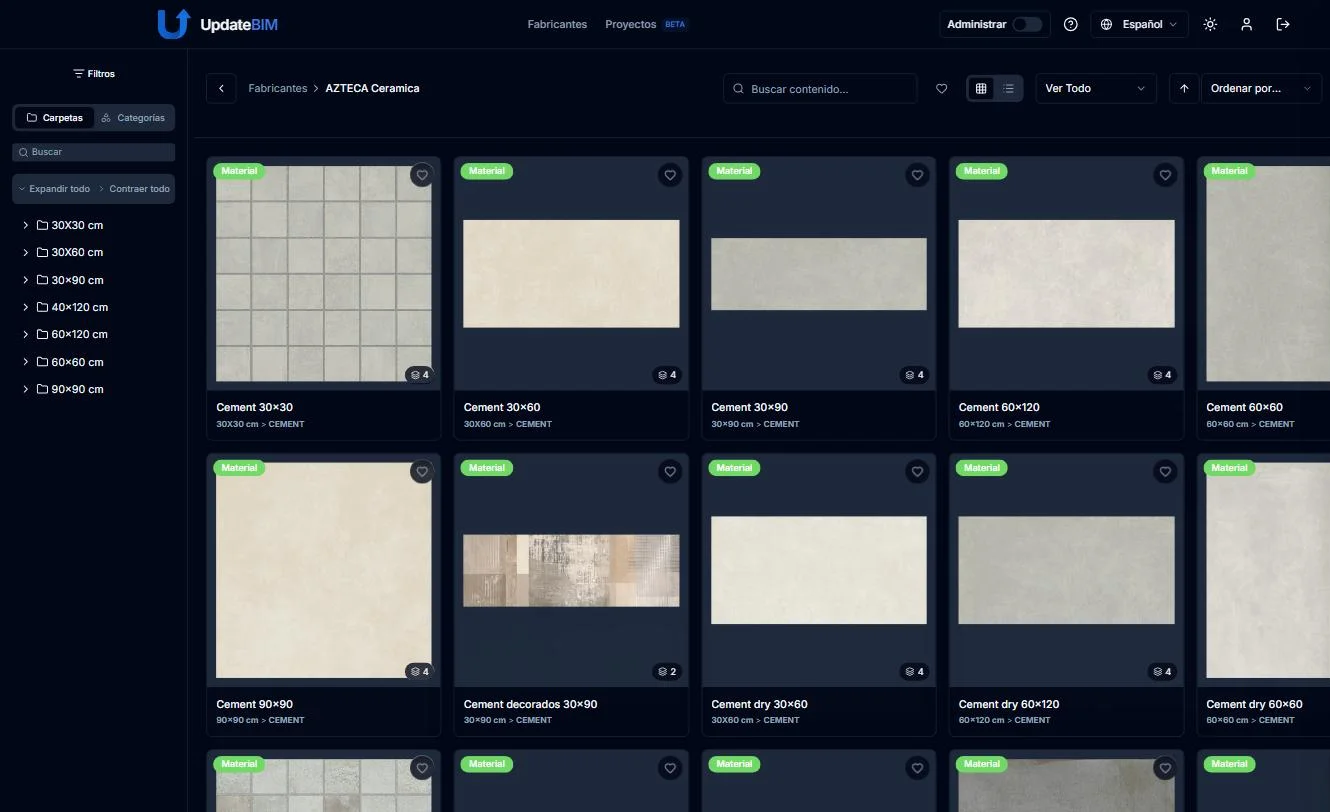Viewport: 1330px width, 812px height.
Task: Select the Carpetas tab
Action: [x=54, y=118]
